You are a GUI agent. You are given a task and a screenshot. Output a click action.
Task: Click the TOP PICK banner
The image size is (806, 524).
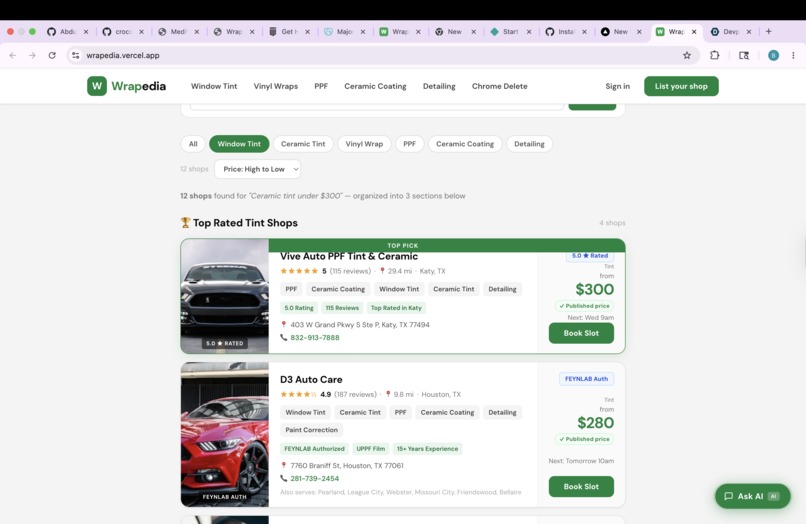402,245
